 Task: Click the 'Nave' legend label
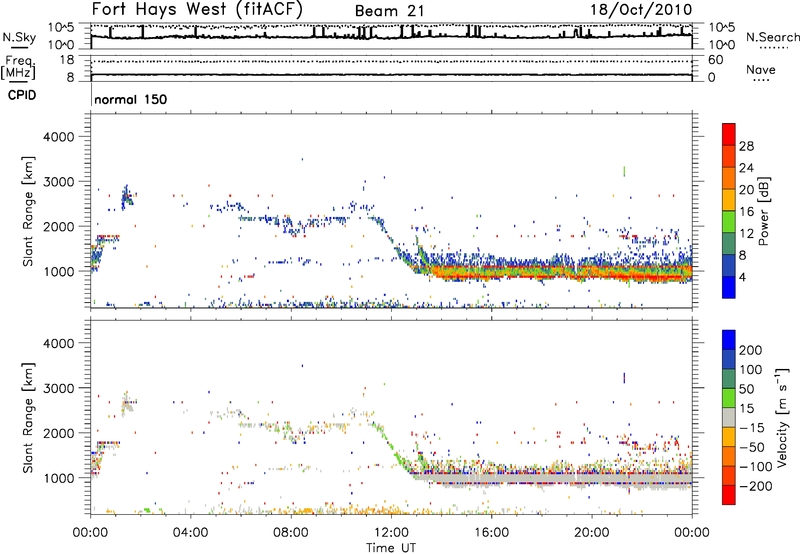pyautogui.click(x=761, y=69)
